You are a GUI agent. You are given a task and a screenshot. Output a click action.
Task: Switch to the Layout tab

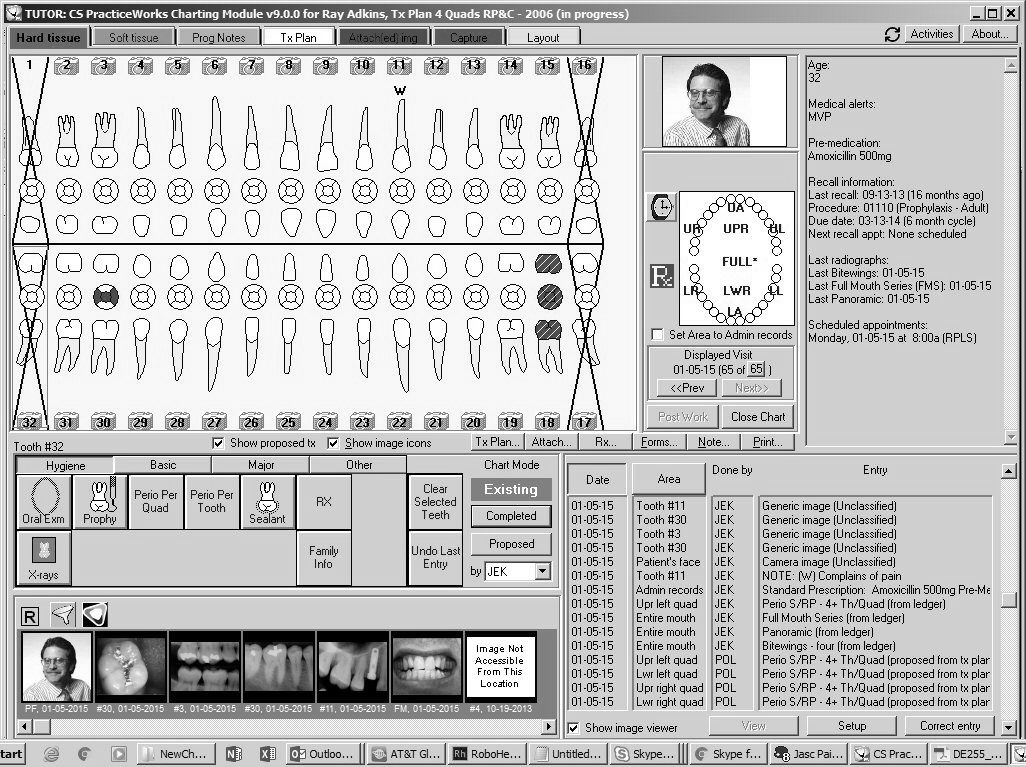pyautogui.click(x=543, y=37)
